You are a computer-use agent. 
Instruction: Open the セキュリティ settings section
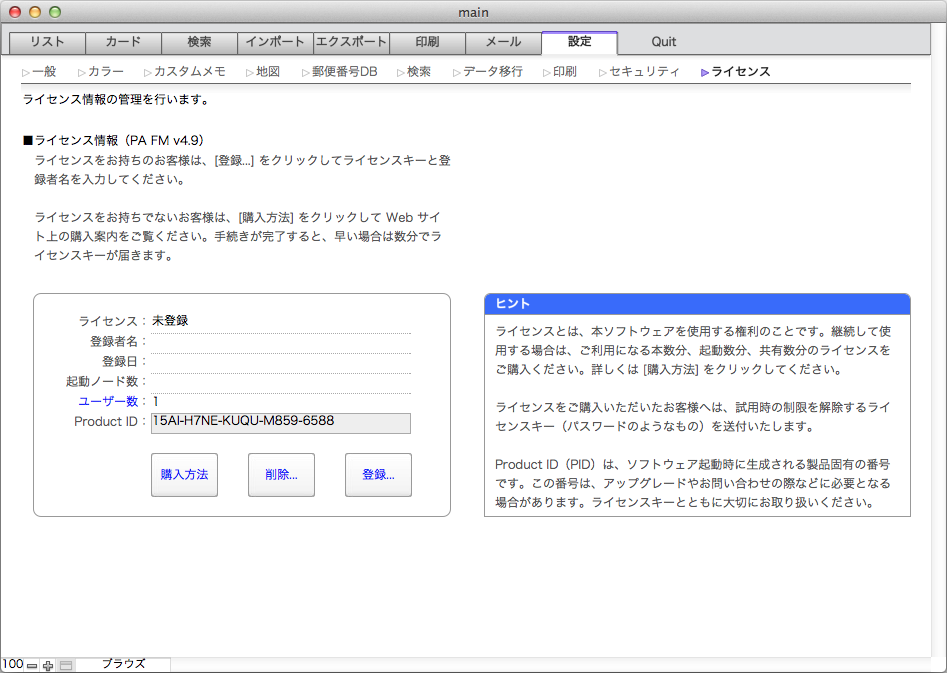point(639,72)
